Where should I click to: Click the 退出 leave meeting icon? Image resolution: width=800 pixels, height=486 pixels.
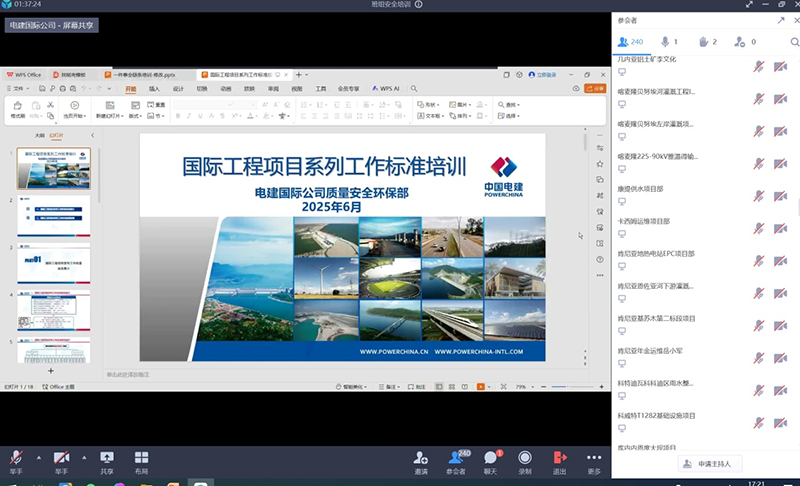[560, 458]
